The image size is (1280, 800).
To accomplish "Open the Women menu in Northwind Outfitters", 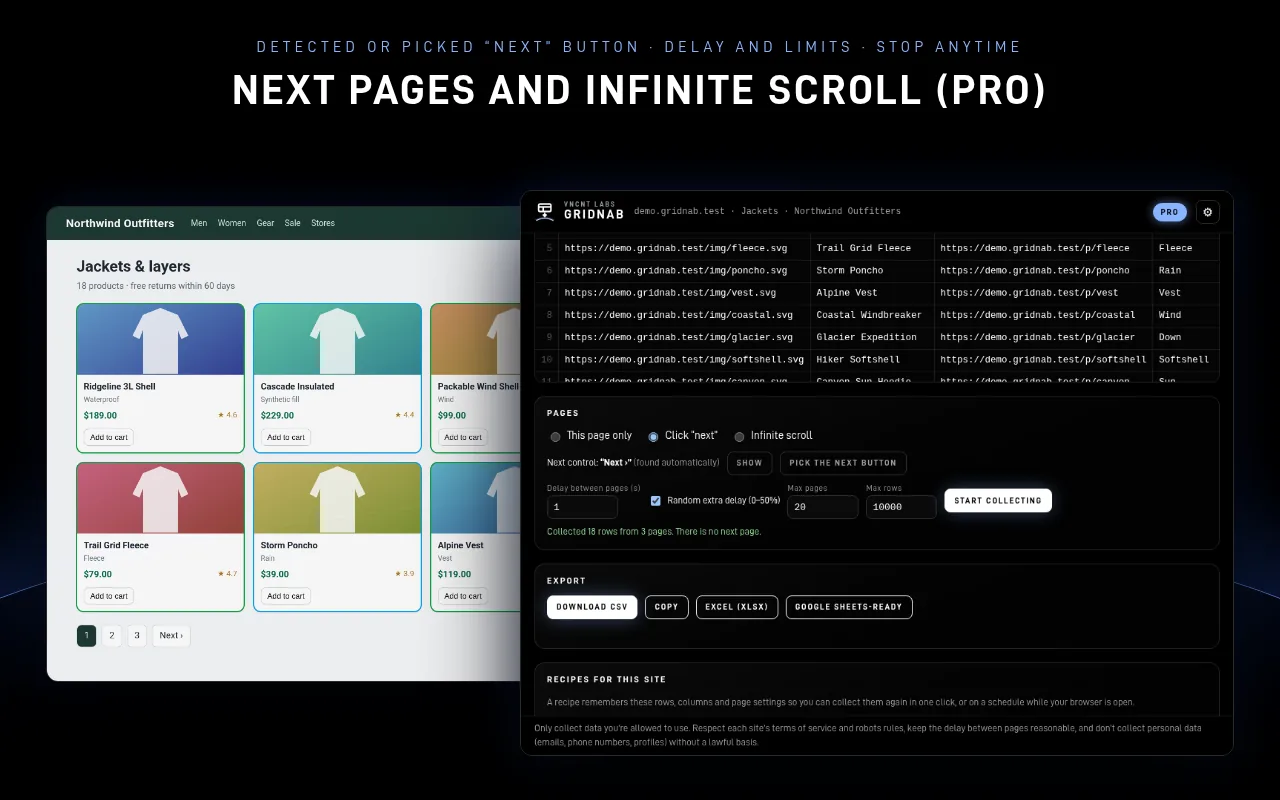I will pos(232,223).
